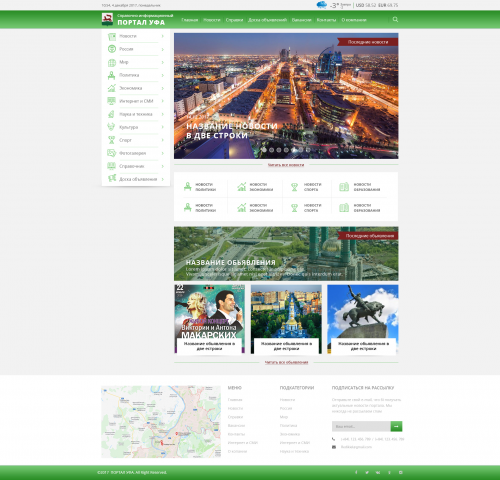Viewport: 500px width, 480px height.
Task: Open Вакансии in the top navigation
Action: click(x=302, y=20)
